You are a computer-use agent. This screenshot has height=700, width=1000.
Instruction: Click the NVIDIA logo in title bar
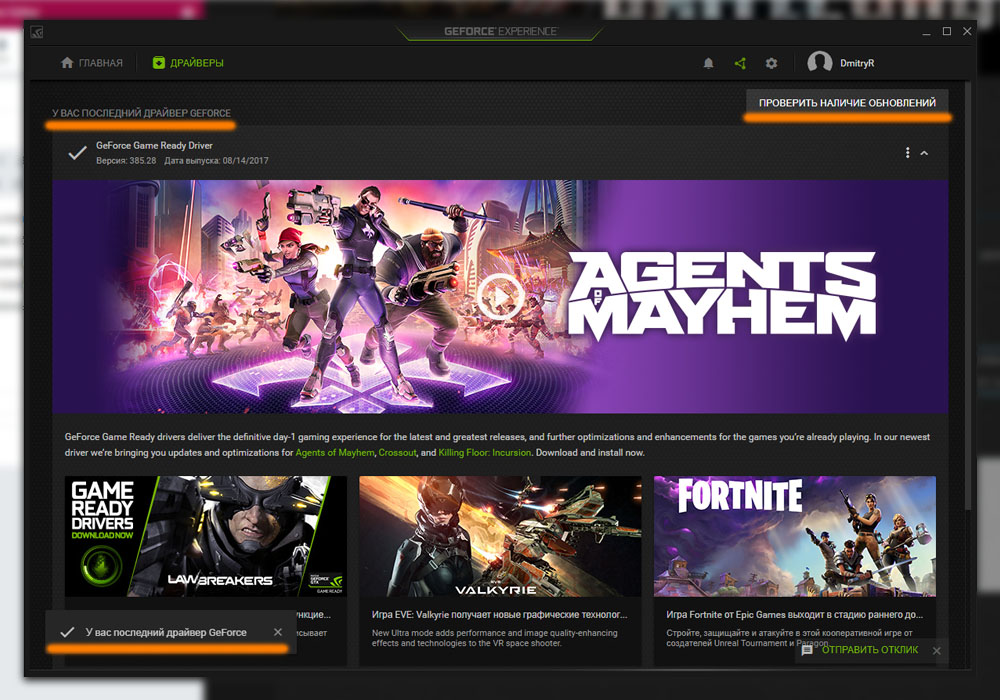[37, 32]
